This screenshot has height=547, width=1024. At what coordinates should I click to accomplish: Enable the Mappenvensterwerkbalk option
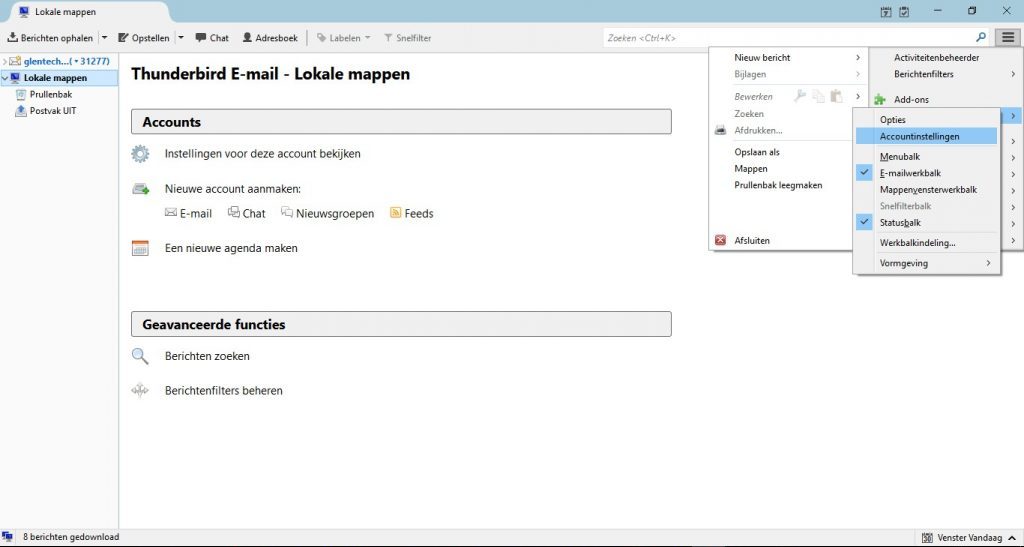tap(927, 189)
